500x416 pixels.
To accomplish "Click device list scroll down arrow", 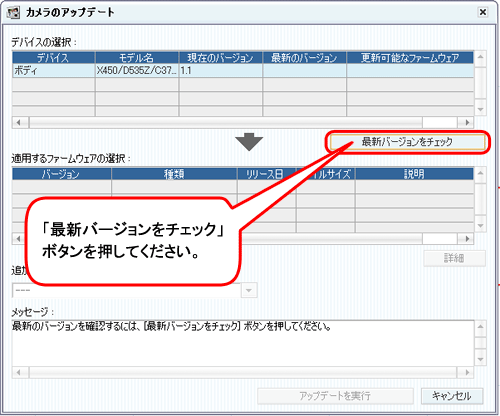I will (480, 109).
